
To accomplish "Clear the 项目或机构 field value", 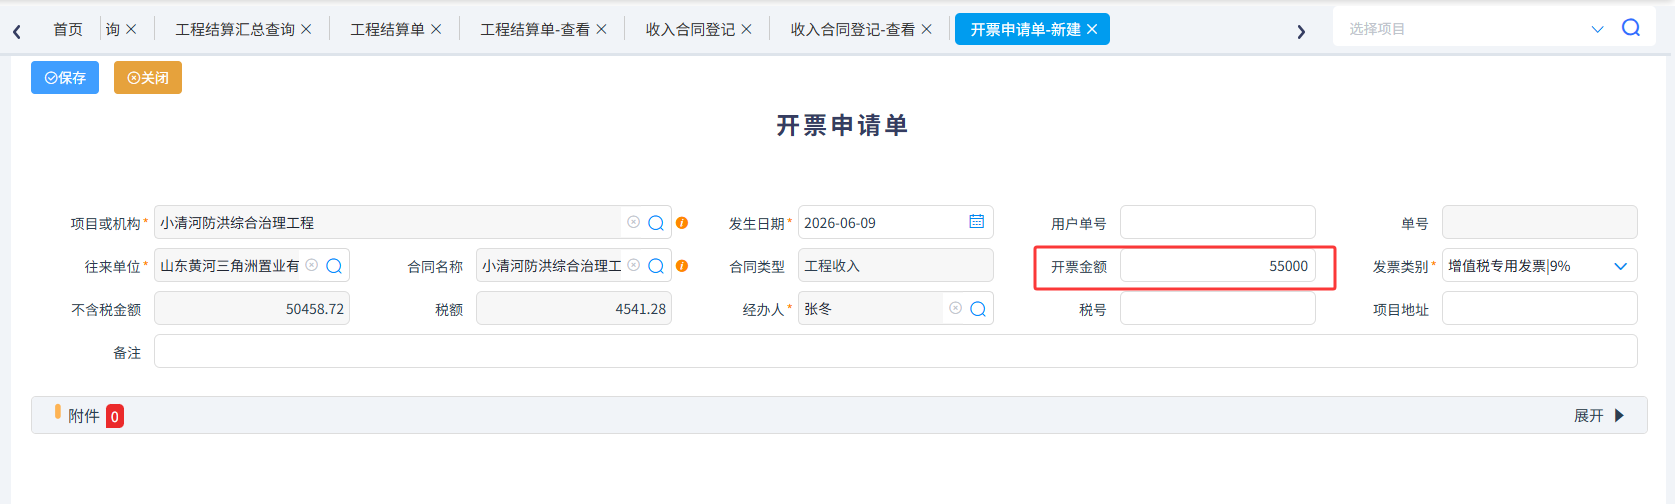I will click(633, 222).
